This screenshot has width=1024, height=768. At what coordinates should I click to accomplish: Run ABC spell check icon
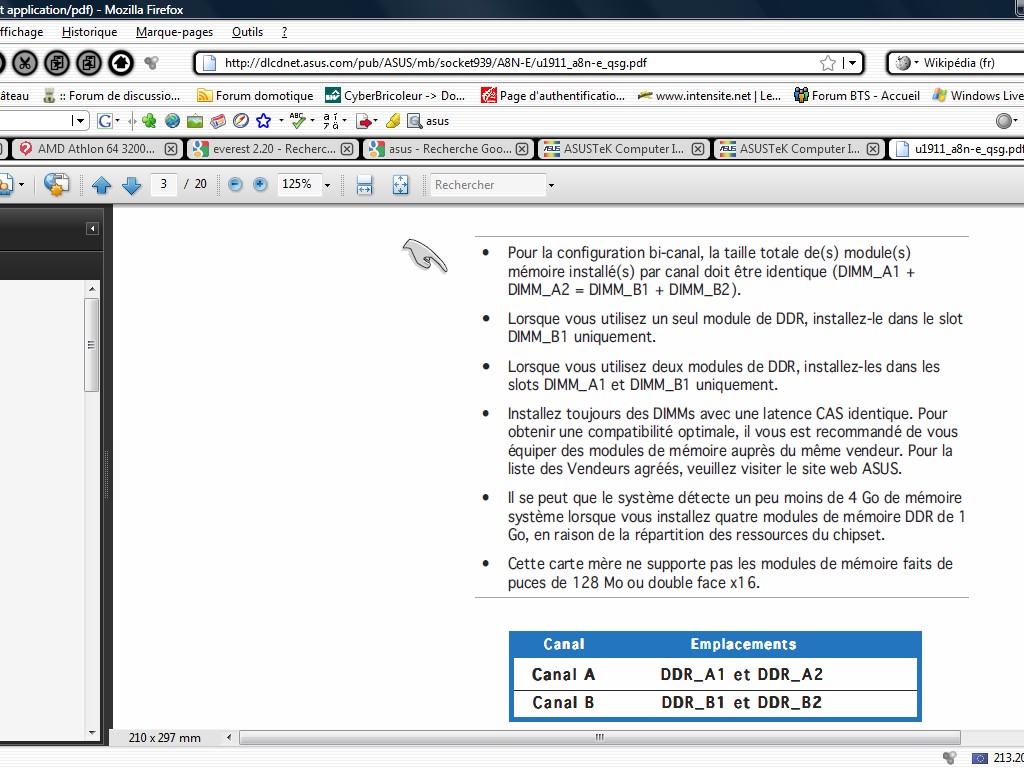[x=298, y=120]
